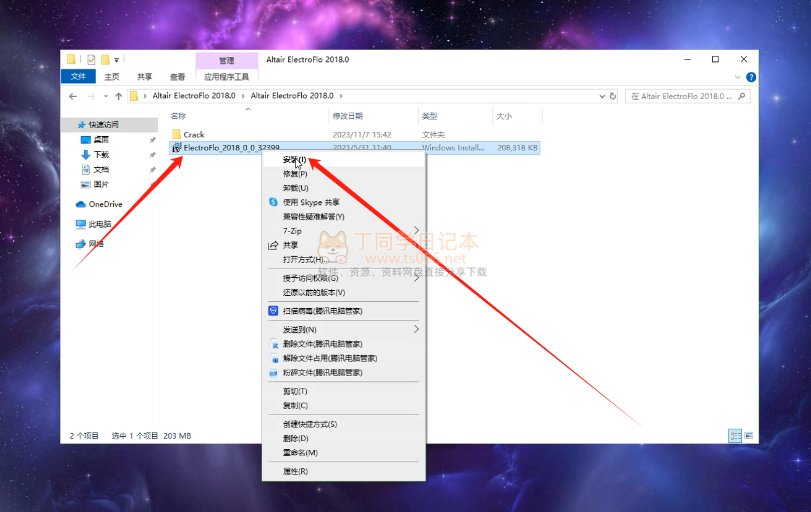Open the quick access toolbar customize dropdown

pos(116,61)
